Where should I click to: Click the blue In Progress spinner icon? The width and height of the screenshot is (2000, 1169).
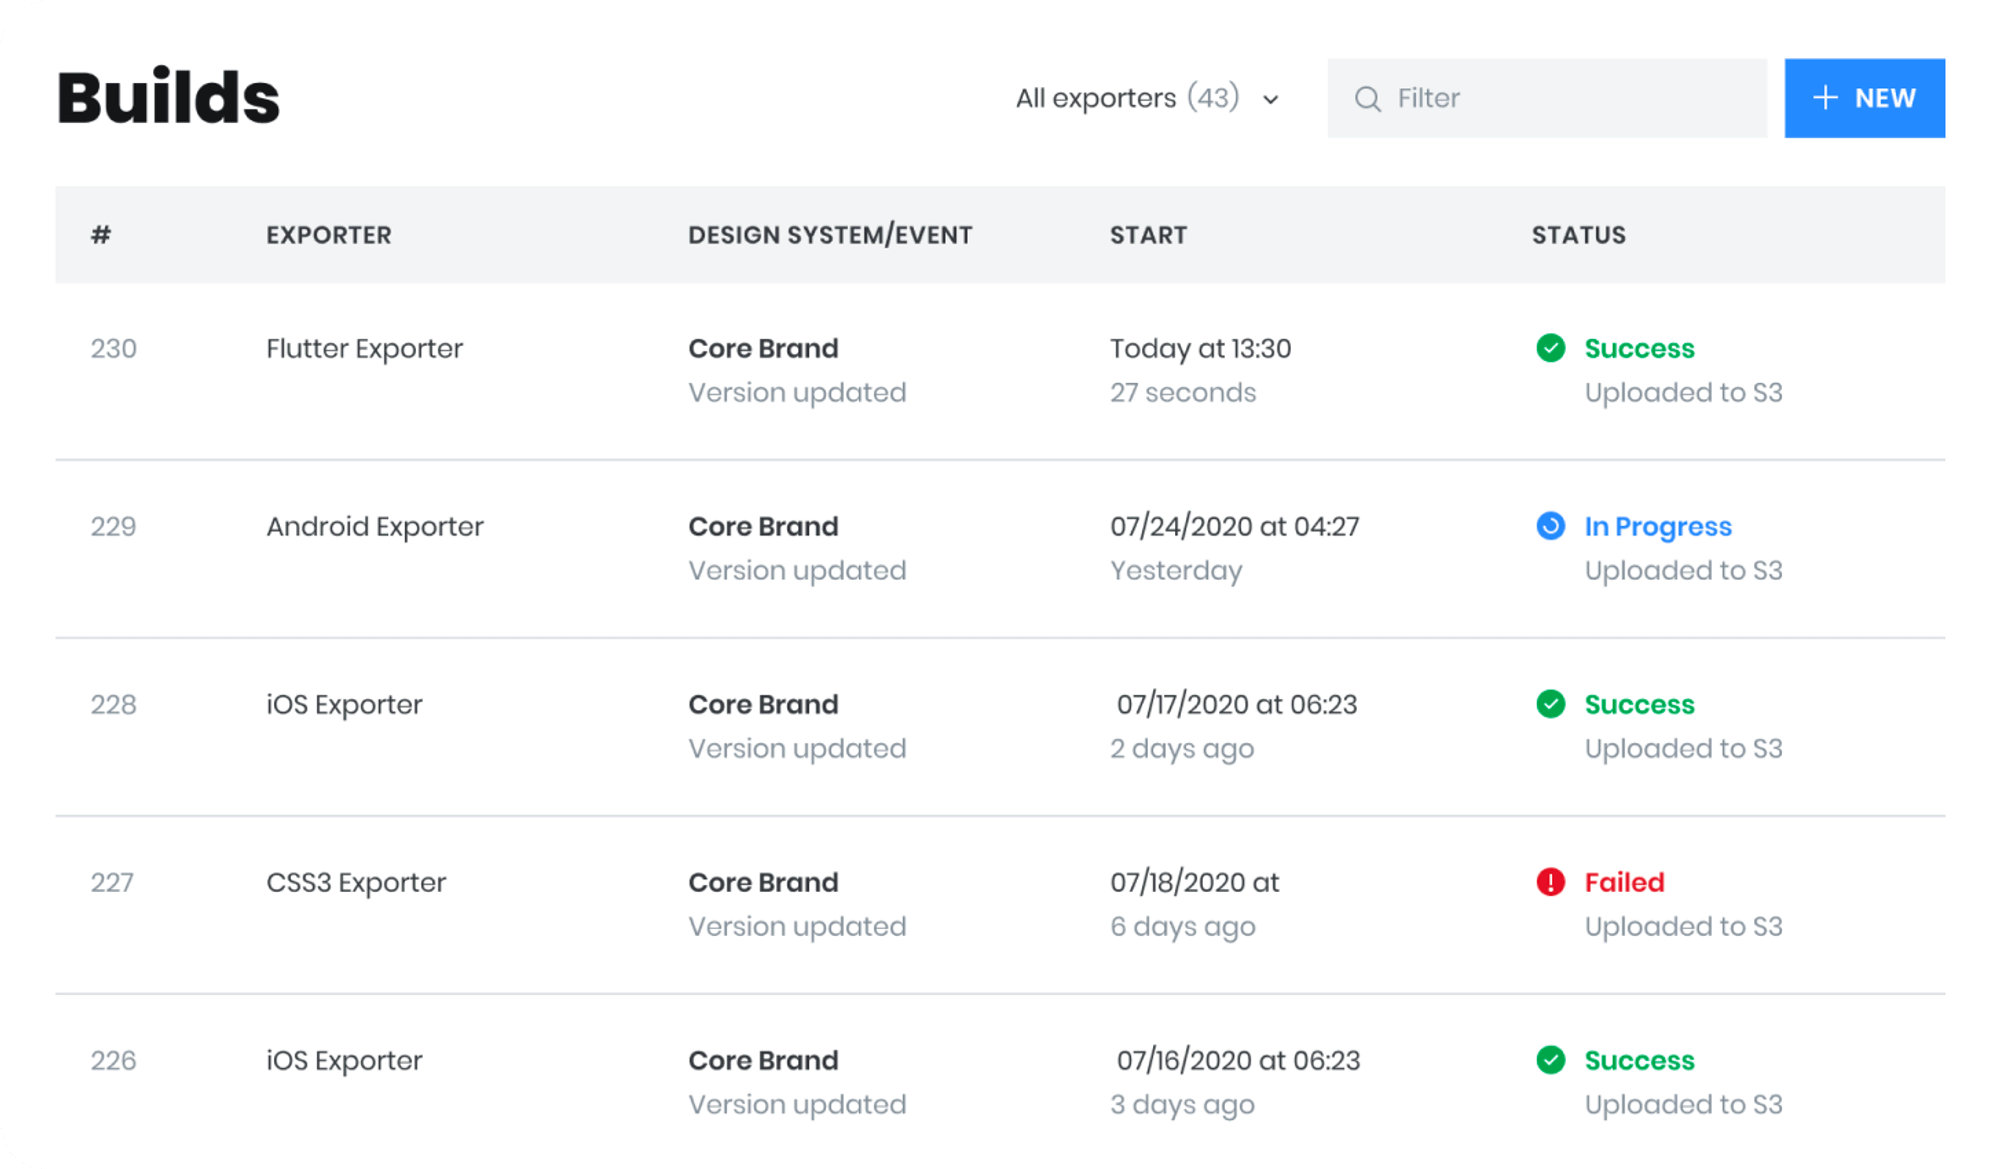pos(1550,527)
